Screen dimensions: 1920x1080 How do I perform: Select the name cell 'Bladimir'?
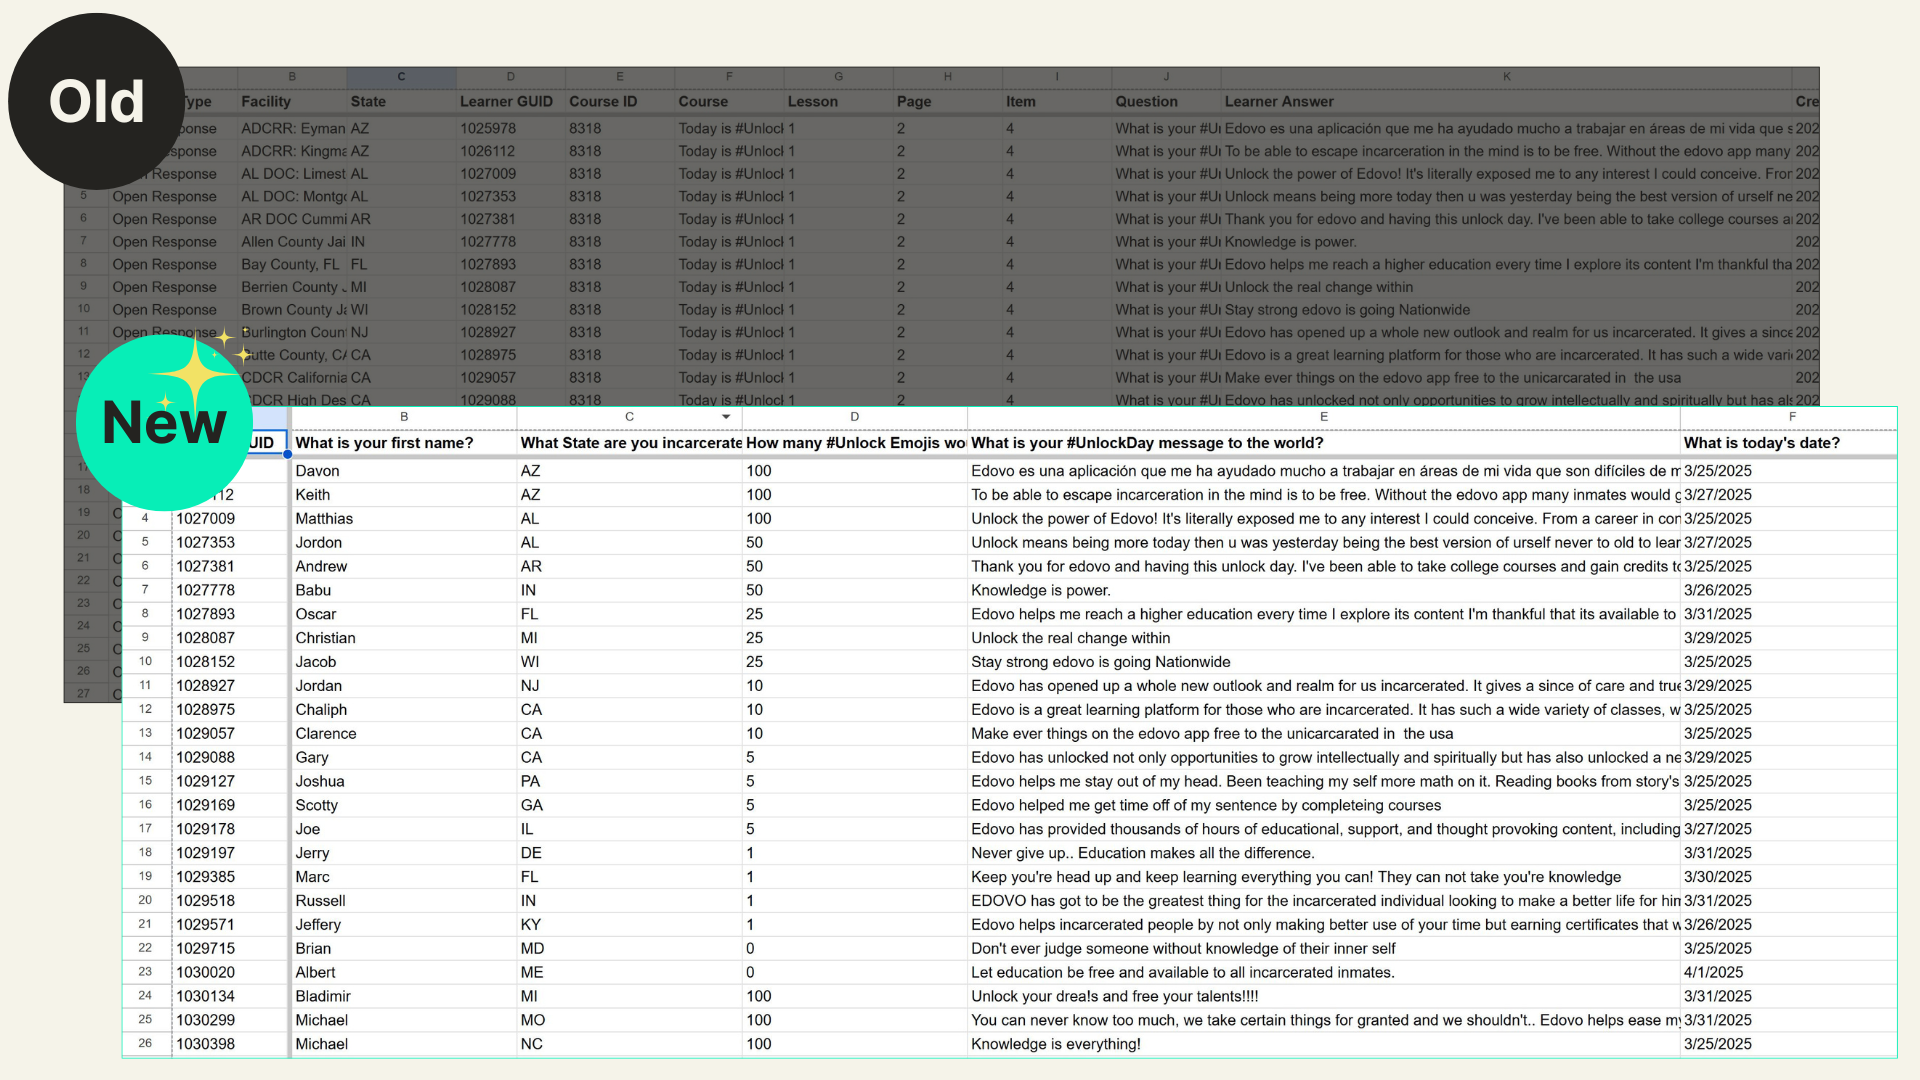[404, 997]
